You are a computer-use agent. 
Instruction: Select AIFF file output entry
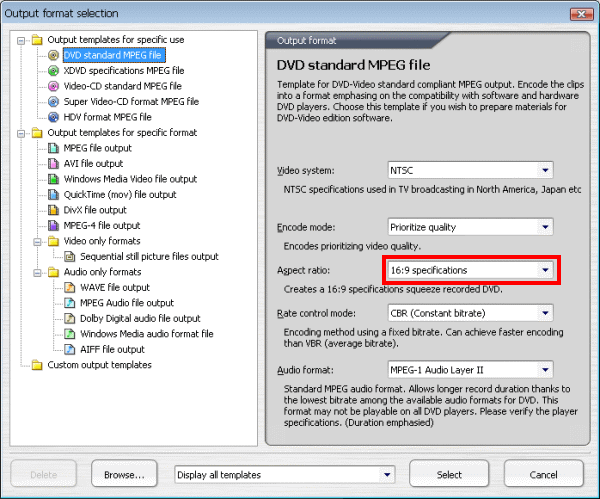click(x=112, y=349)
